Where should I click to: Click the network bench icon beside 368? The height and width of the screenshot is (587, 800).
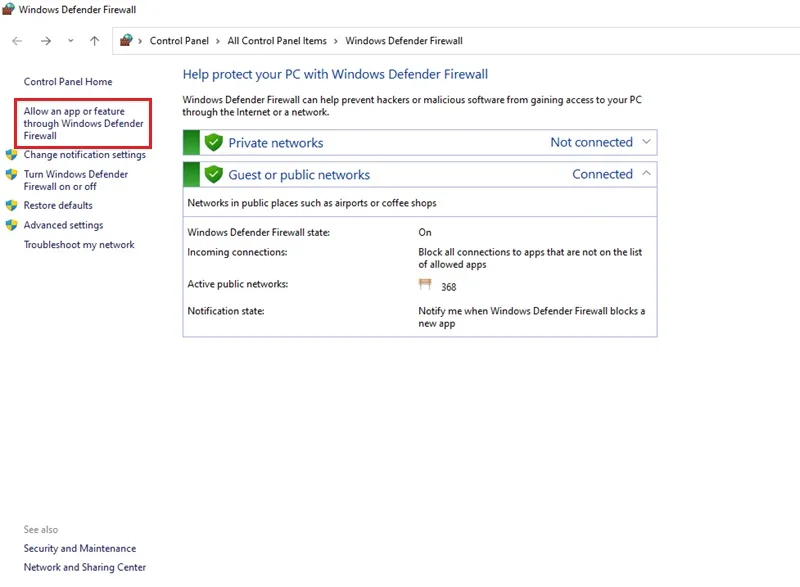click(x=425, y=285)
